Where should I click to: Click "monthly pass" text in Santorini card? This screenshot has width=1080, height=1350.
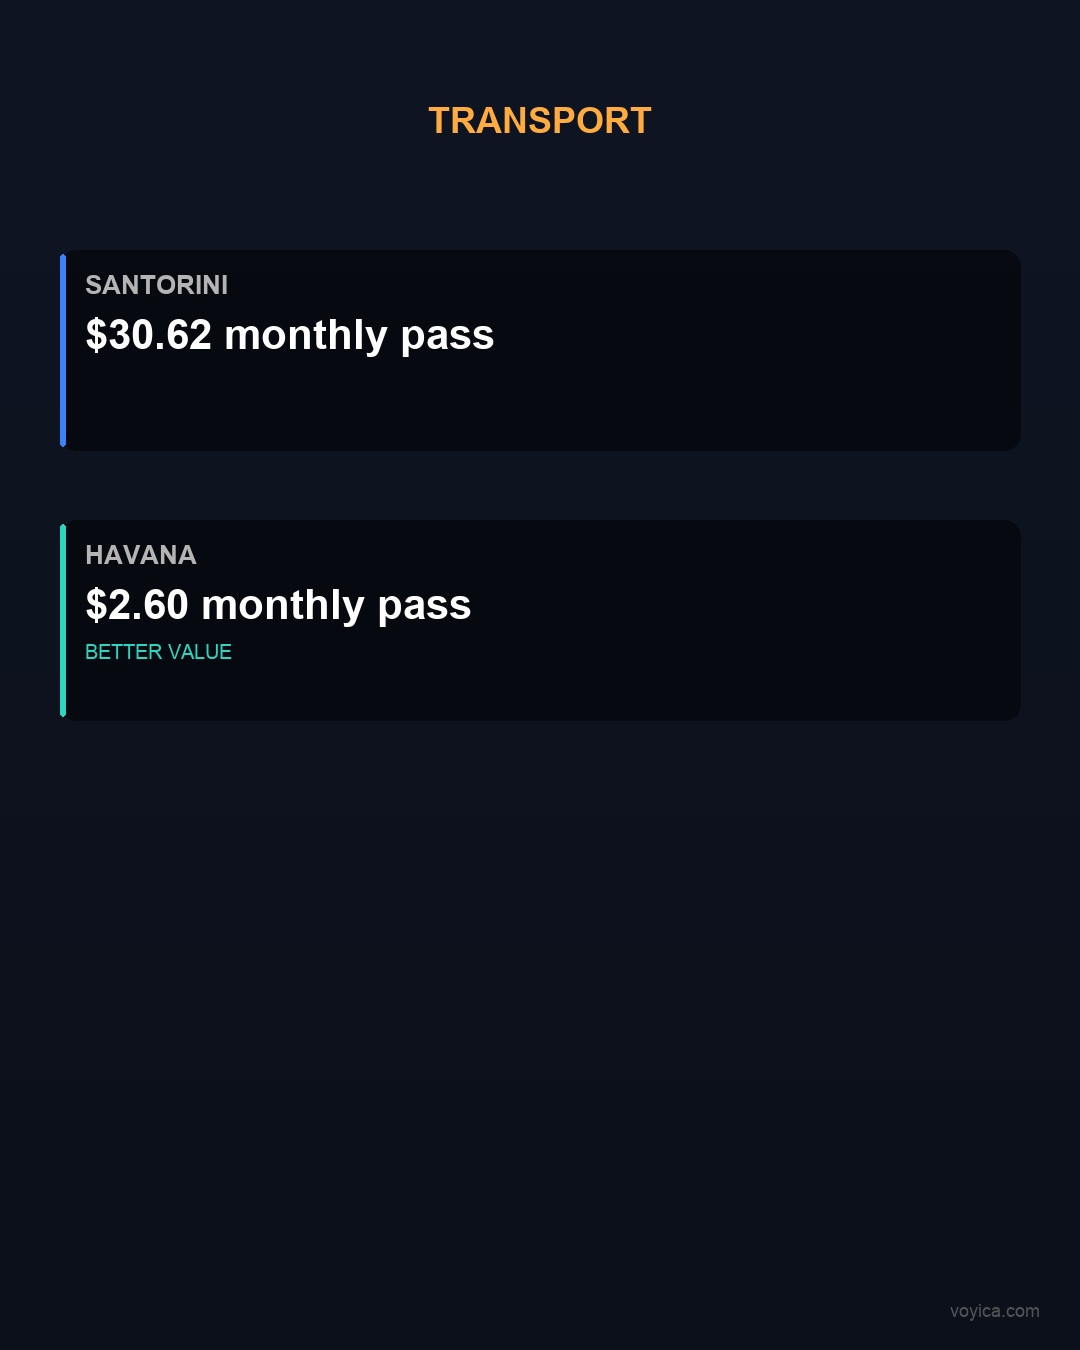point(360,335)
